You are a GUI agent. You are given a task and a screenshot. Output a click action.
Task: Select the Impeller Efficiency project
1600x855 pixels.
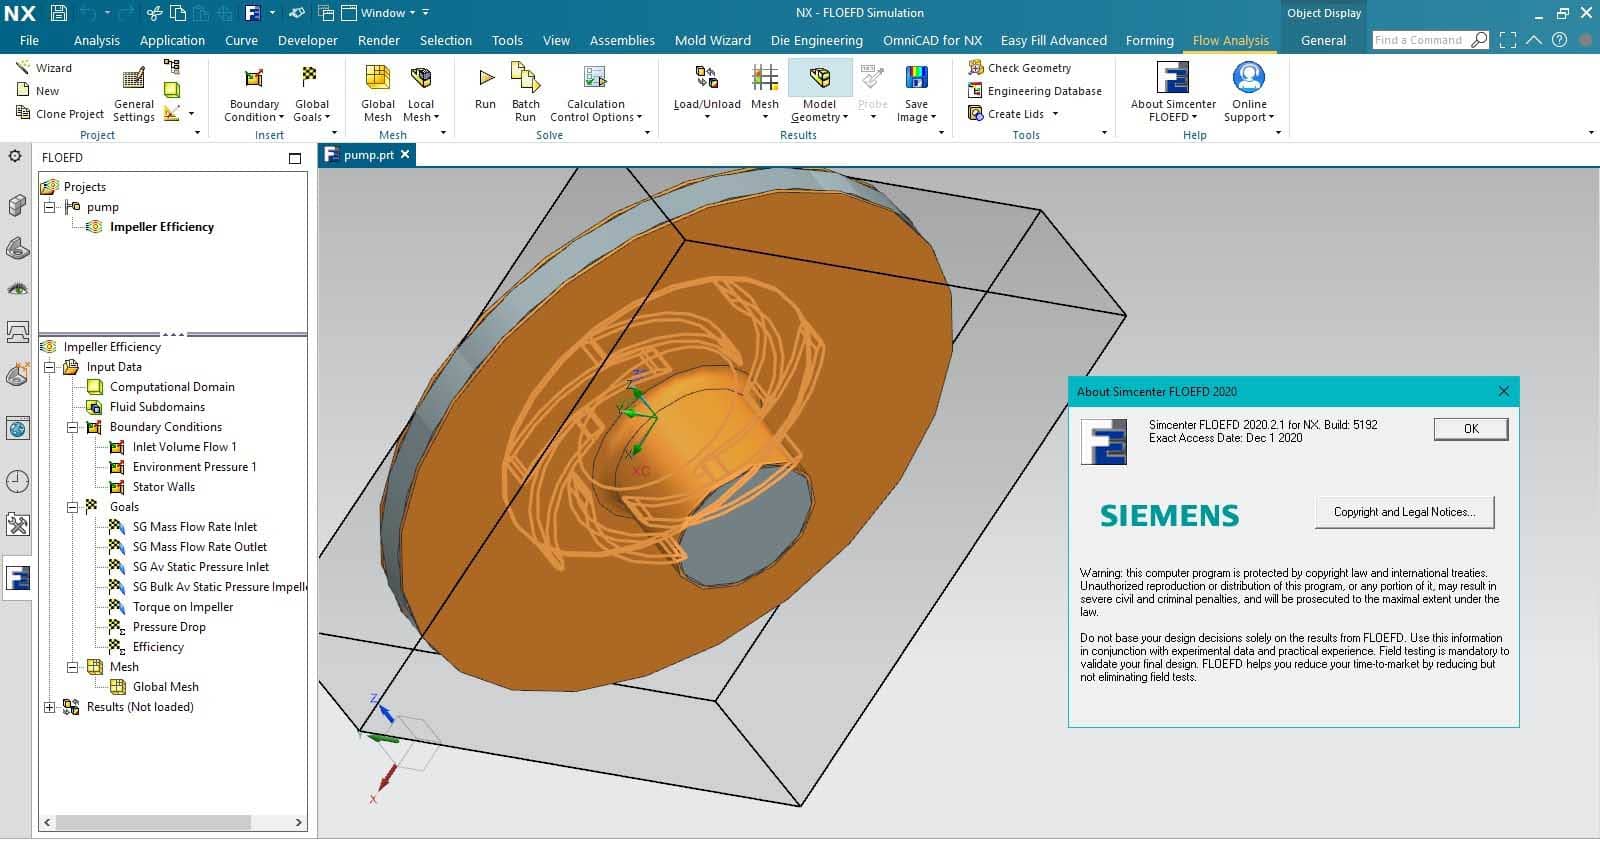(x=162, y=227)
